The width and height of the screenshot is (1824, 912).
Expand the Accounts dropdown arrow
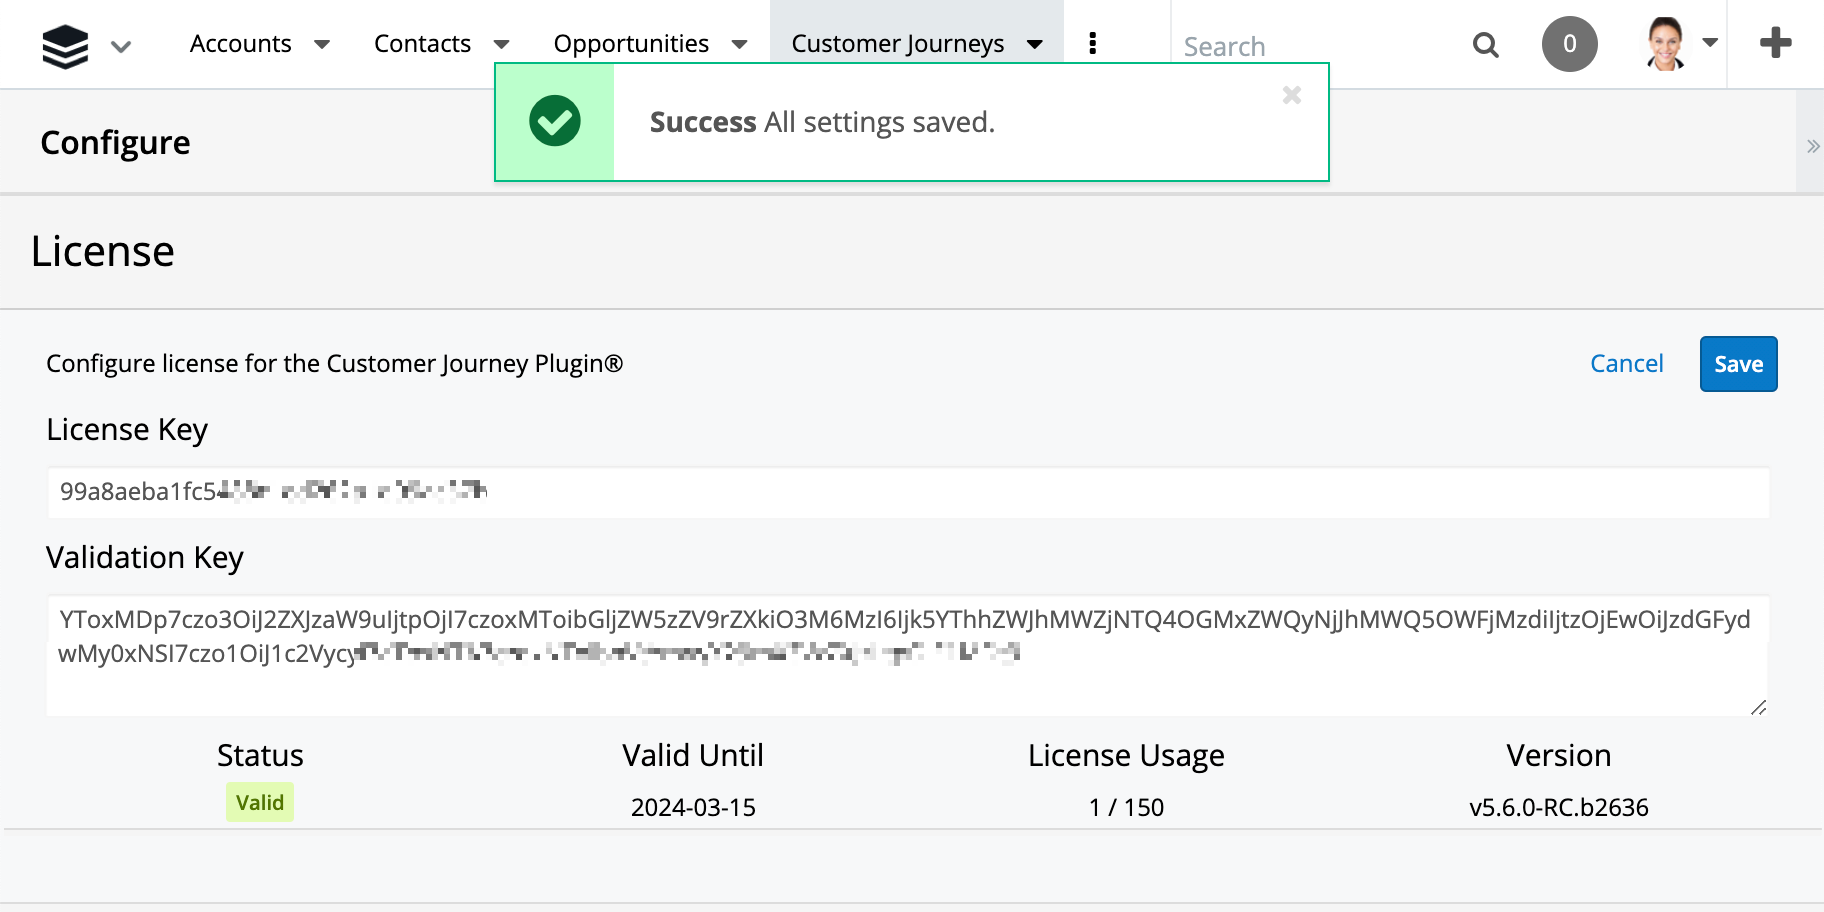pos(322,44)
